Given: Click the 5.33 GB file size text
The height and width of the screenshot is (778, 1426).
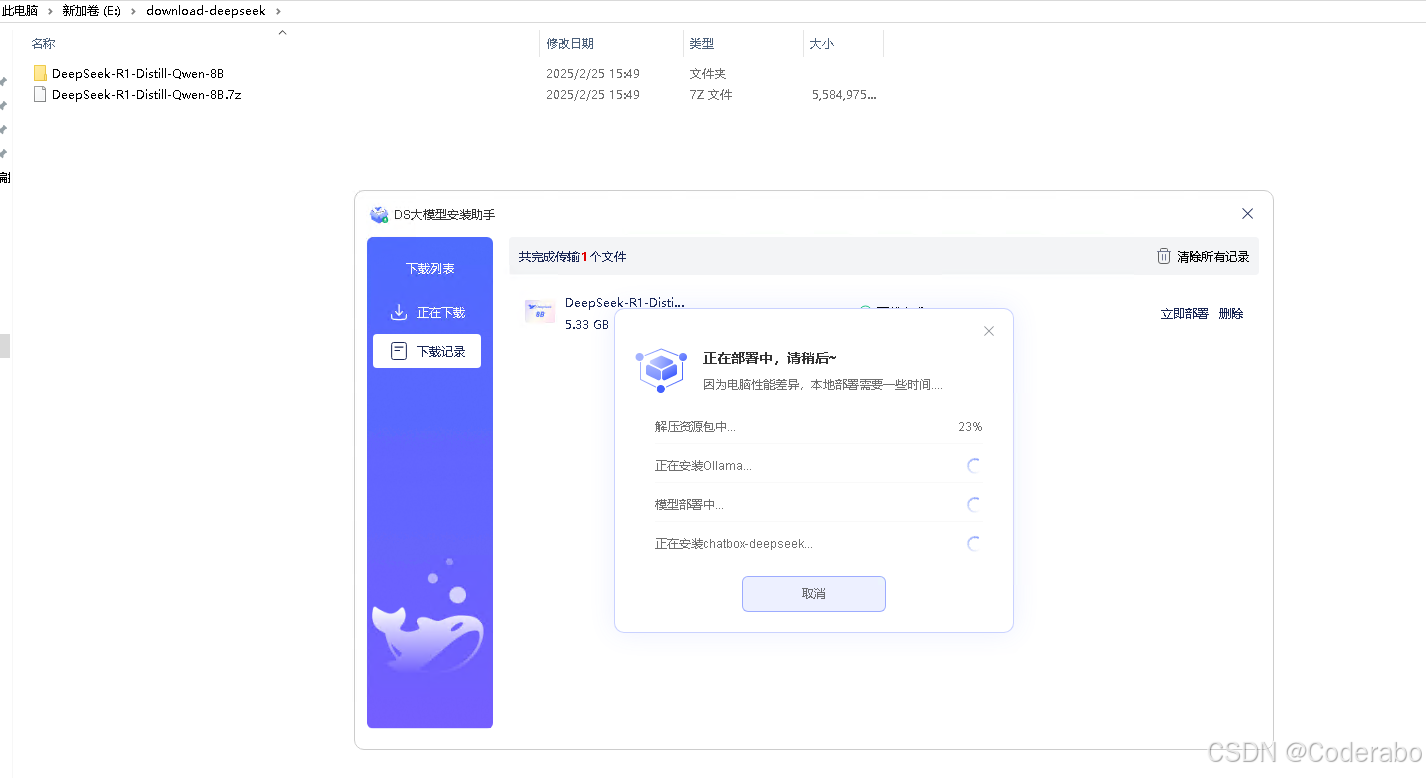Looking at the screenshot, I should (x=587, y=325).
